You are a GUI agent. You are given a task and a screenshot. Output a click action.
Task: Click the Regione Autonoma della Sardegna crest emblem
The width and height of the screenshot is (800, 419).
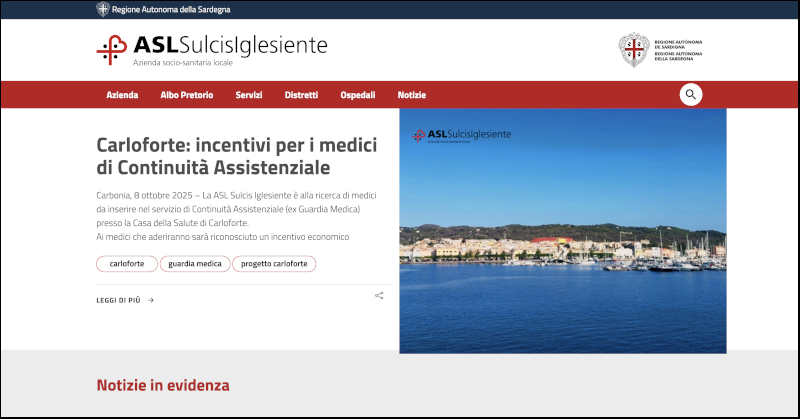point(634,50)
